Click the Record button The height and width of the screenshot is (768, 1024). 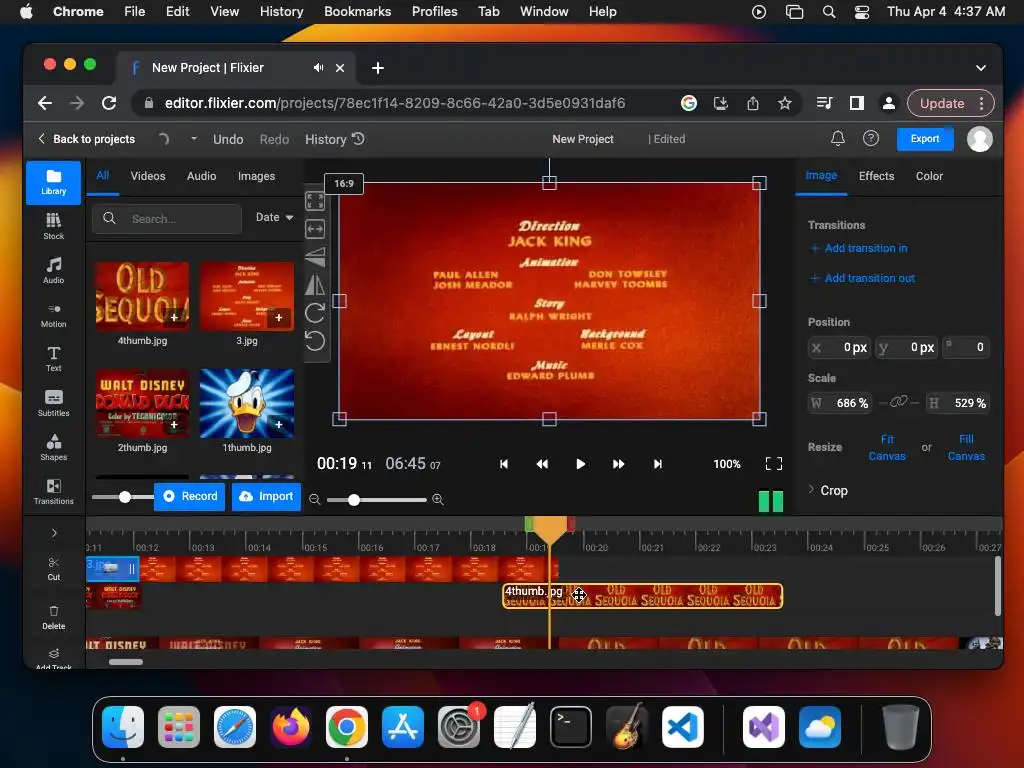tap(189, 496)
